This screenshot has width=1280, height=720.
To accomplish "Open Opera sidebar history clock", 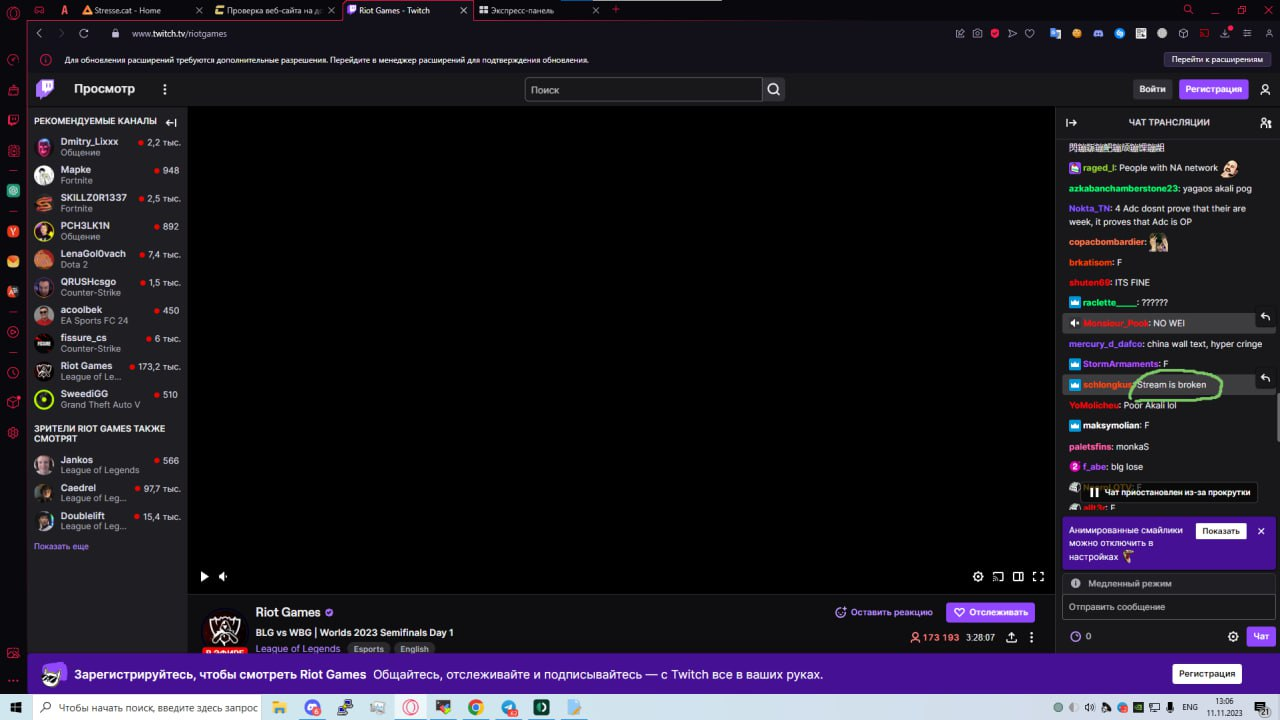I will click(x=13, y=372).
